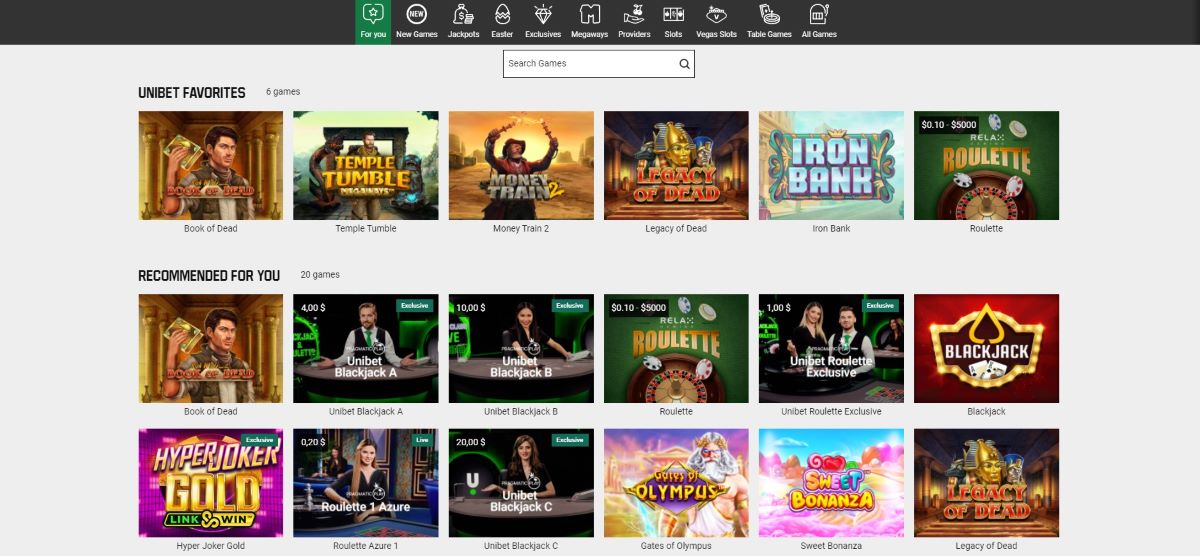The width and height of the screenshot is (1200, 556).
Task: Click the Live badge on Roulette Azure
Action: tap(424, 439)
